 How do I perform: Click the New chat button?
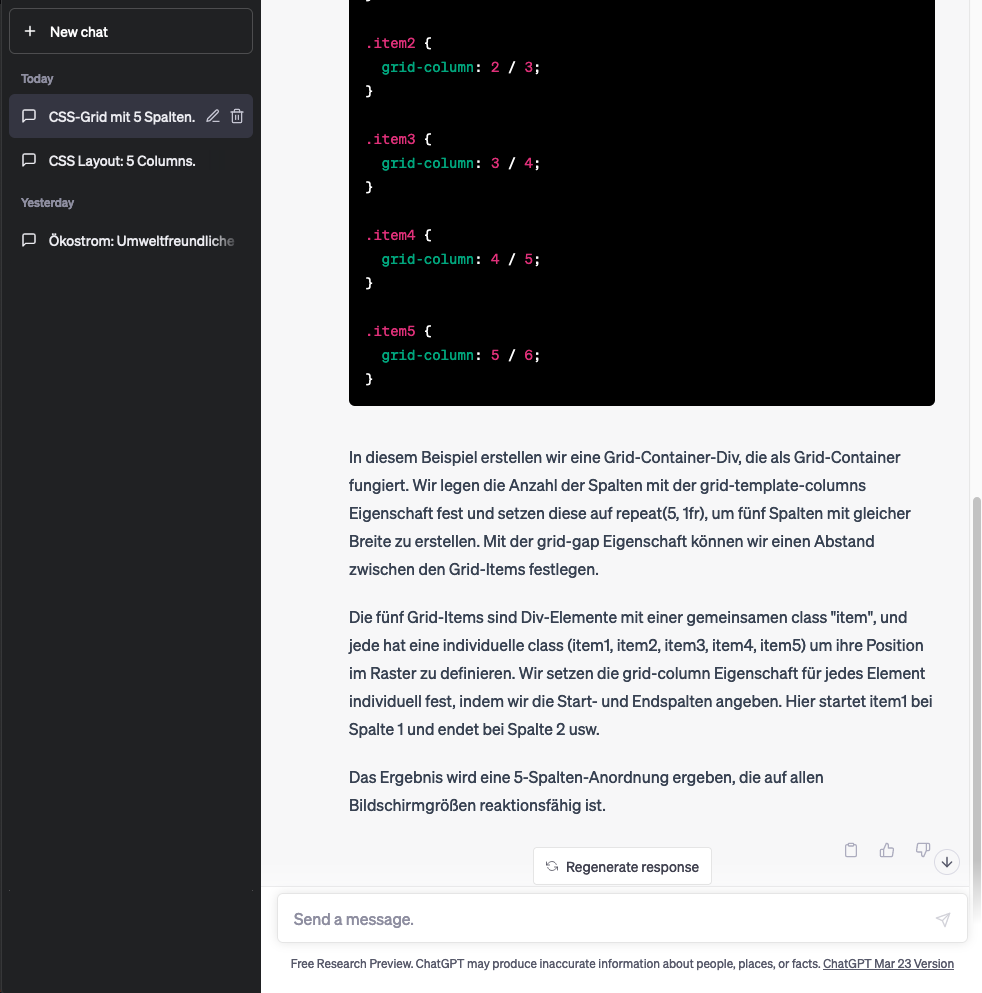tap(130, 32)
